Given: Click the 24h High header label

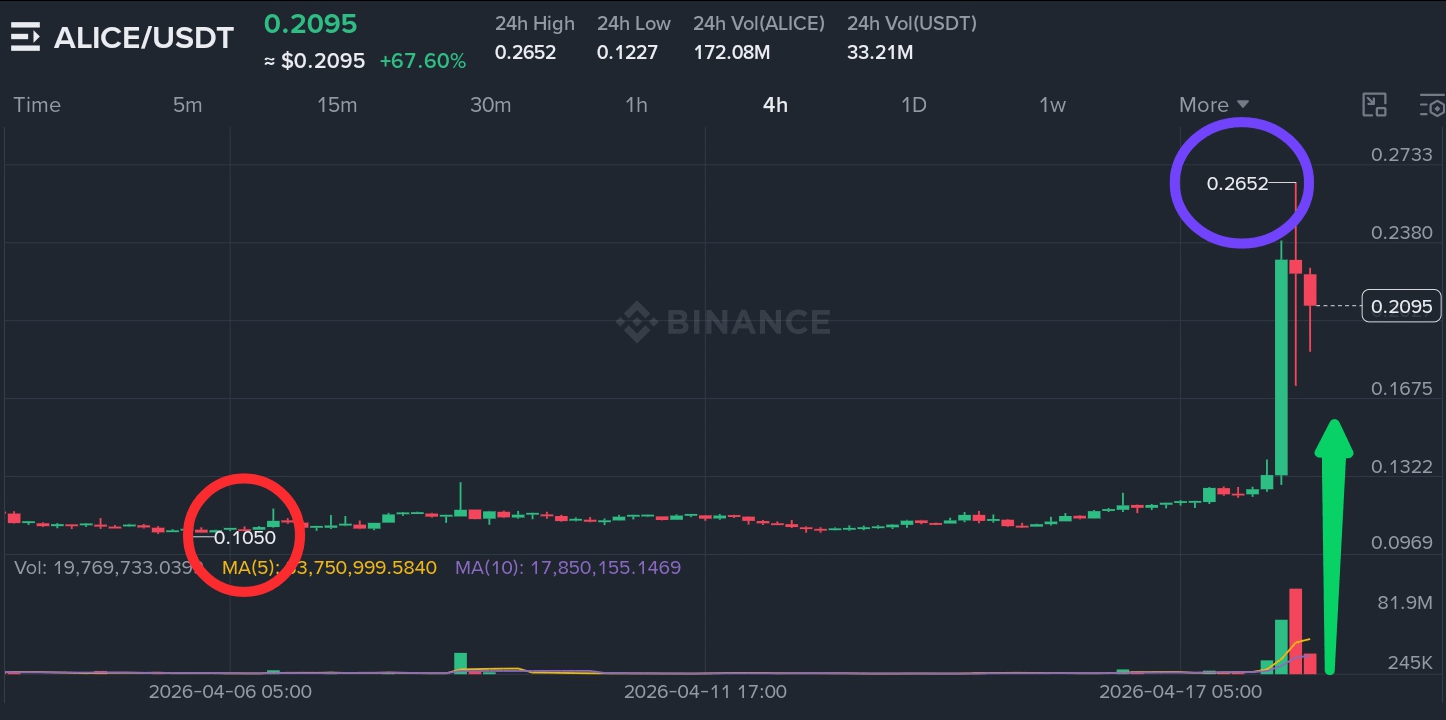Looking at the screenshot, I should 535,23.
